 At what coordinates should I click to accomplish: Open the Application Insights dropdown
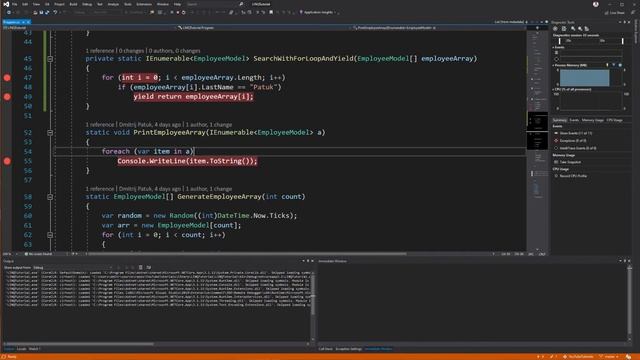tap(318, 12)
